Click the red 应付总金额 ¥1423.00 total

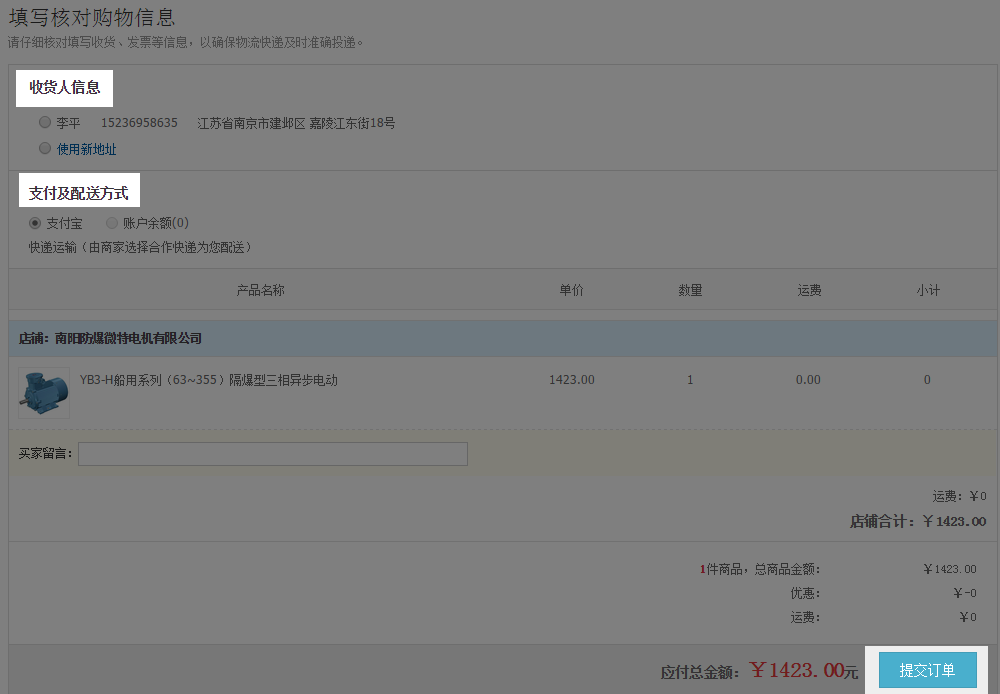click(x=803, y=671)
